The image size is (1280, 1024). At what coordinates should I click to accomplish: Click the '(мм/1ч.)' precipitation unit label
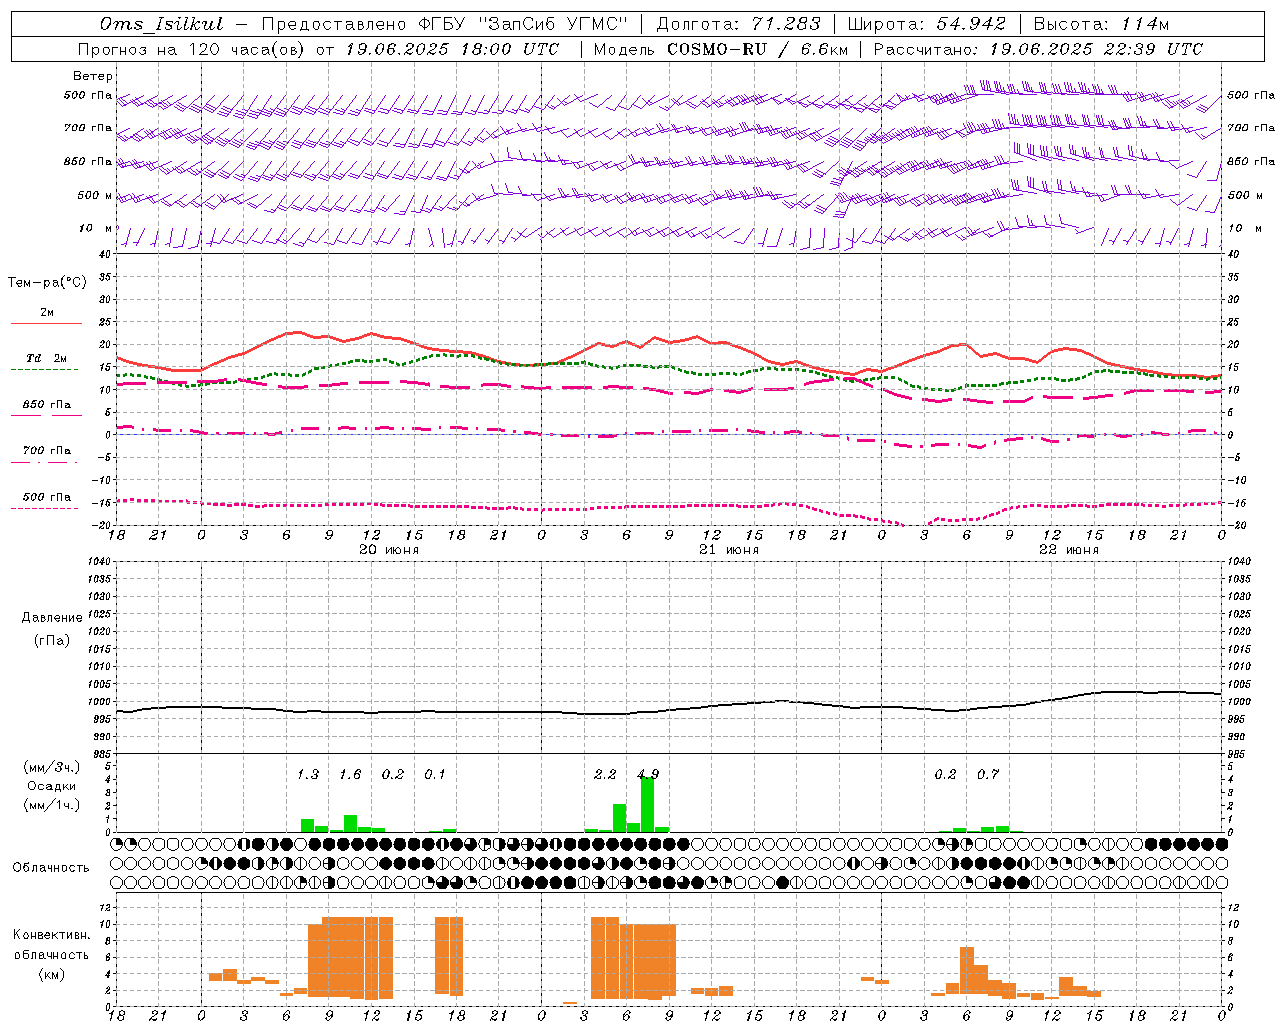[x=52, y=805]
